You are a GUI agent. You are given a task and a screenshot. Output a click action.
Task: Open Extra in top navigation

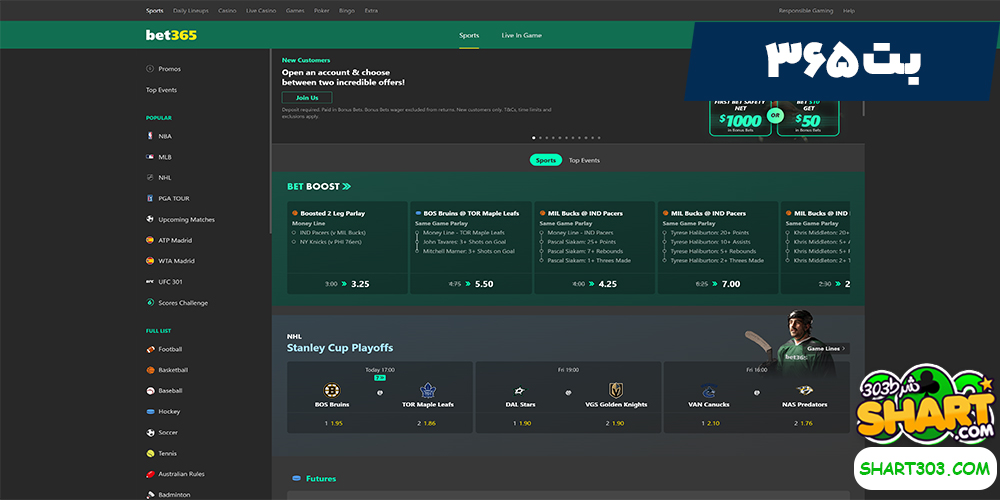[x=371, y=11]
